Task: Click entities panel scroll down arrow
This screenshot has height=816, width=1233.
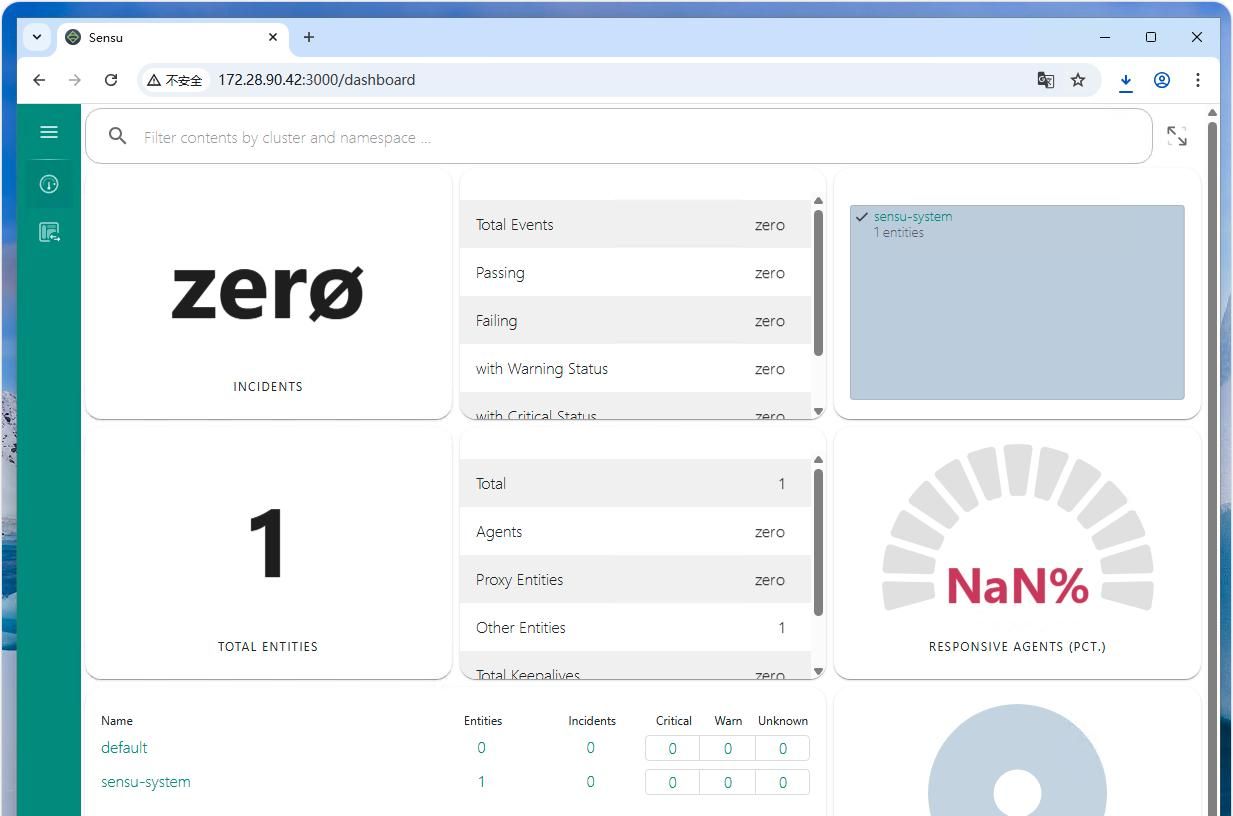Action: click(818, 671)
